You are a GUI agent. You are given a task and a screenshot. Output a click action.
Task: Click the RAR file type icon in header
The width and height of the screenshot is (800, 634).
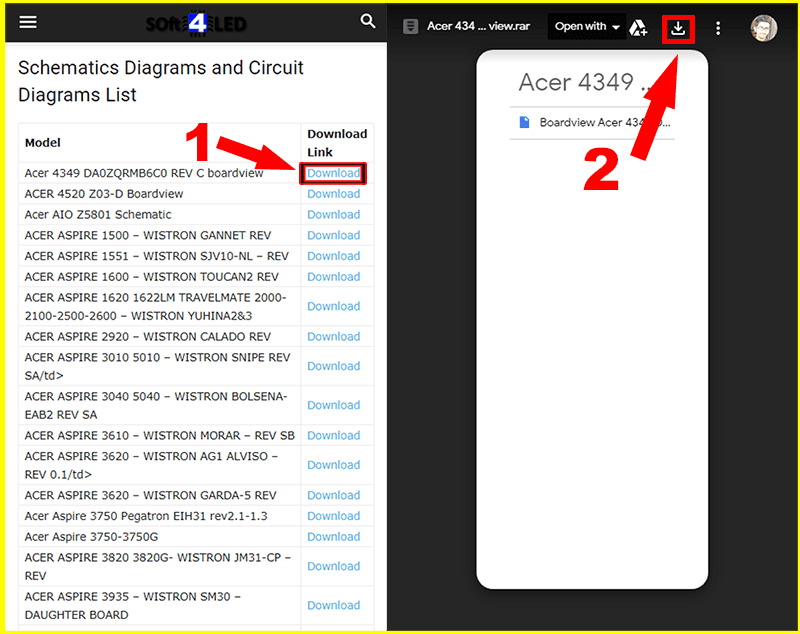(x=410, y=27)
